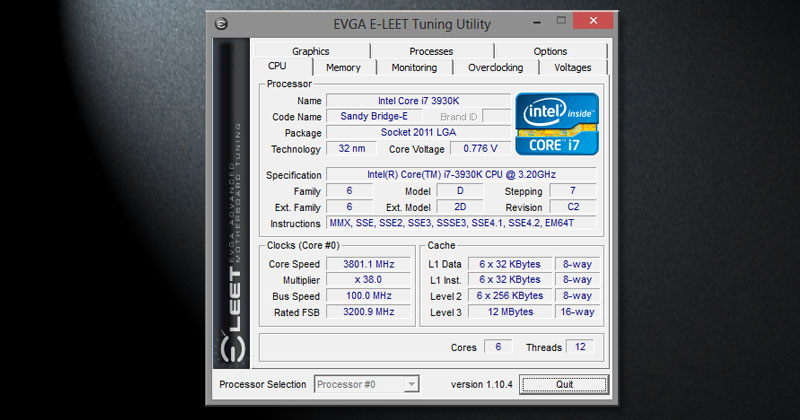This screenshot has width=800, height=420.
Task: Click the Family value field
Action: coord(349,191)
